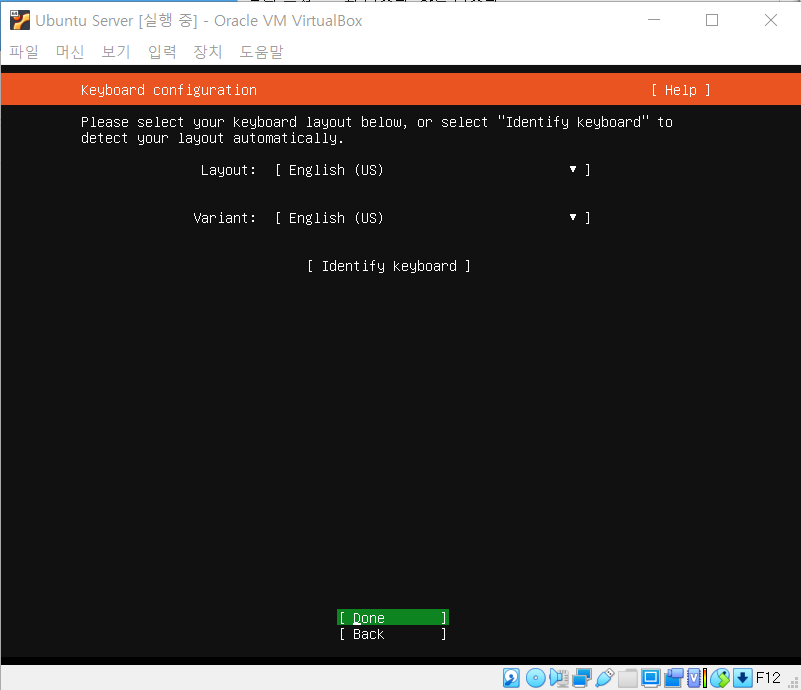This screenshot has width=801, height=690.
Task: Click the audio status icon
Action: click(559, 678)
